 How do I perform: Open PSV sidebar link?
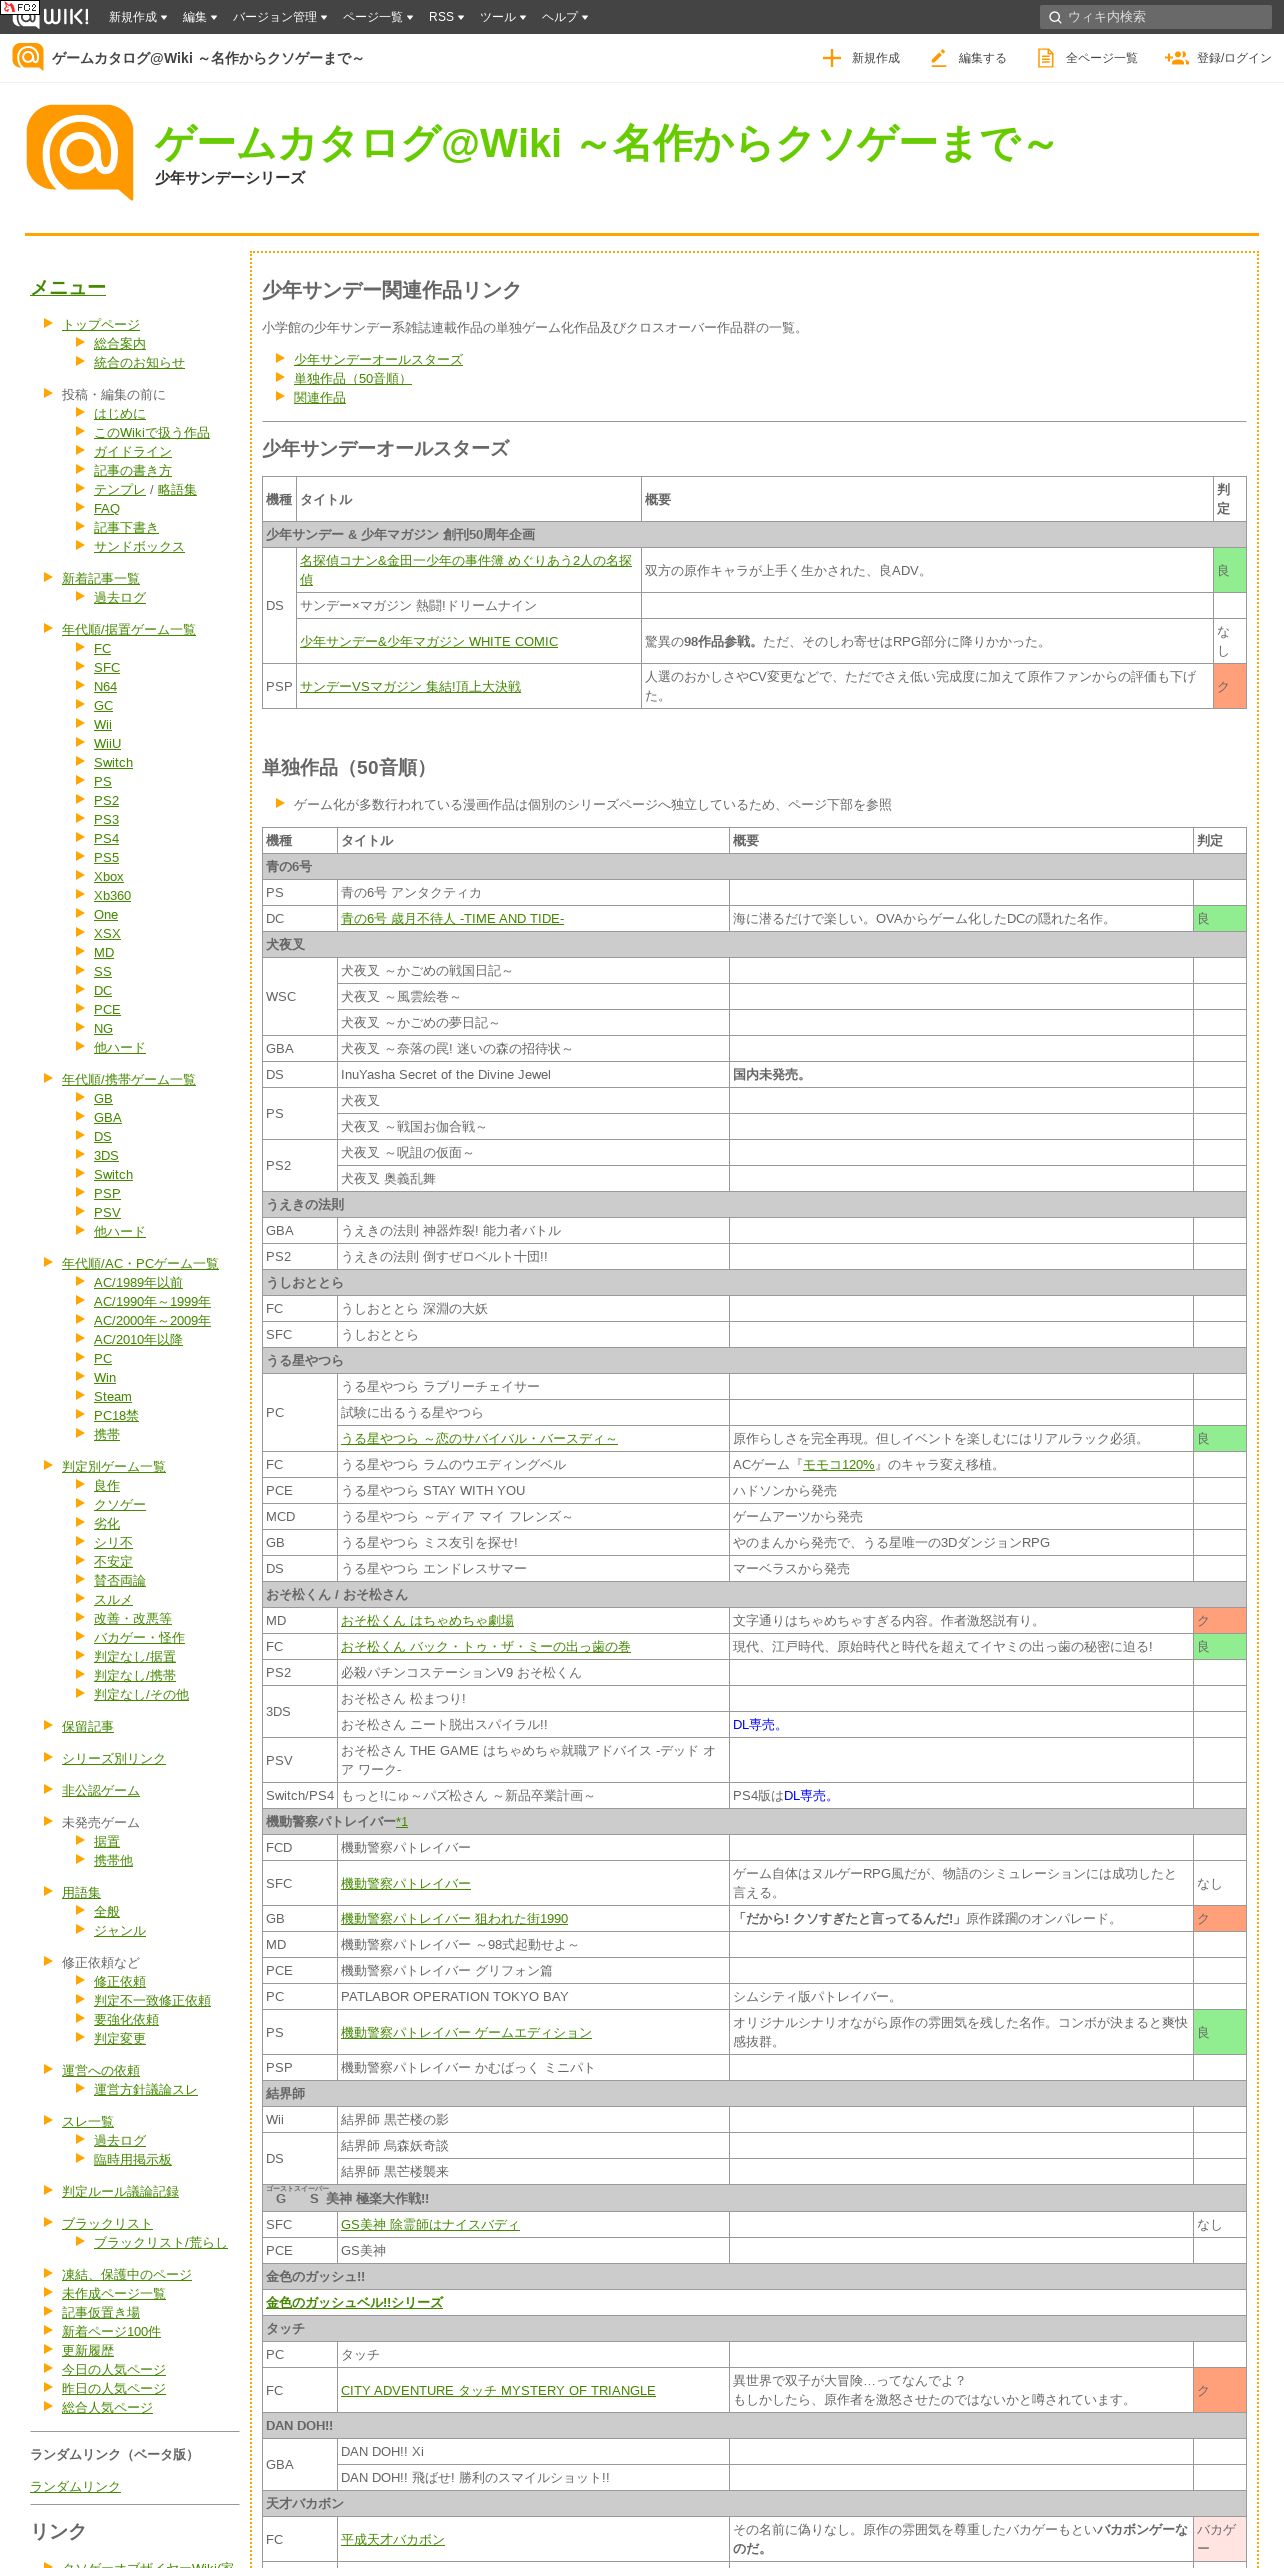pyautogui.click(x=107, y=1213)
